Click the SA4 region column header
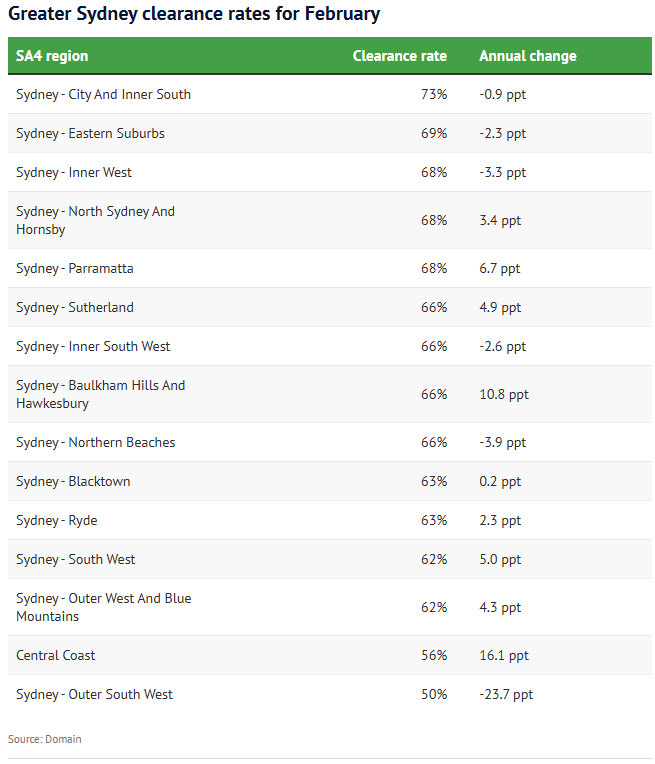The width and height of the screenshot is (655, 764). pos(52,56)
